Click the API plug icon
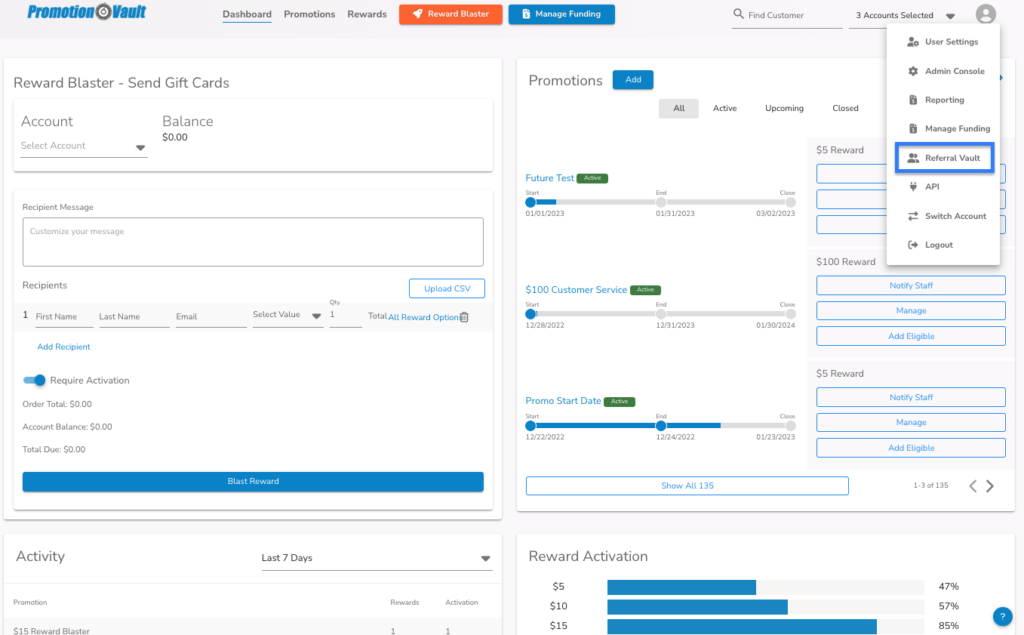The width and height of the screenshot is (1024, 635). 913,187
